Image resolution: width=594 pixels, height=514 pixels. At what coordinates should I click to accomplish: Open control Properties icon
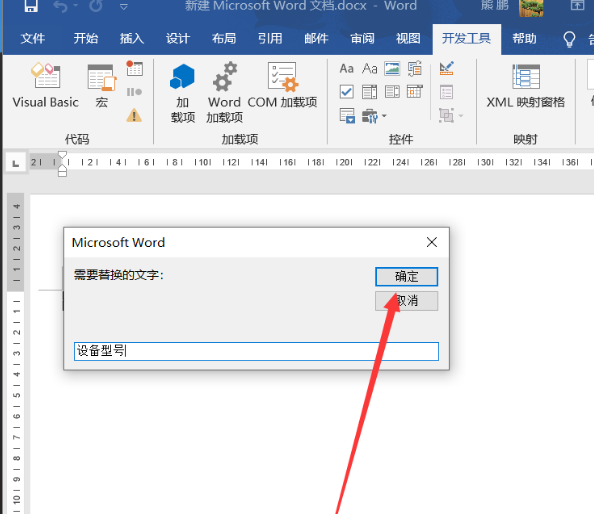[447, 92]
